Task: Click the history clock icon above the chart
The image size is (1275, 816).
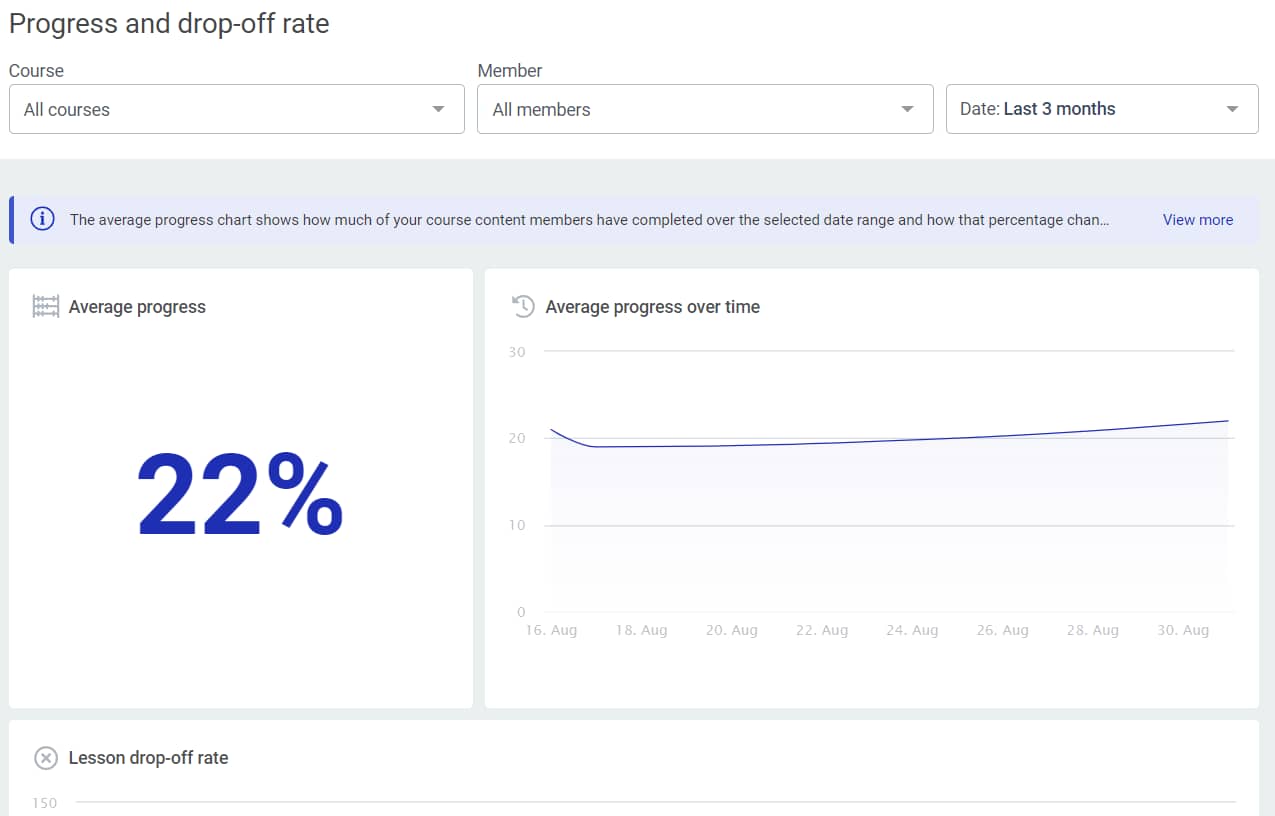Action: pyautogui.click(x=523, y=307)
